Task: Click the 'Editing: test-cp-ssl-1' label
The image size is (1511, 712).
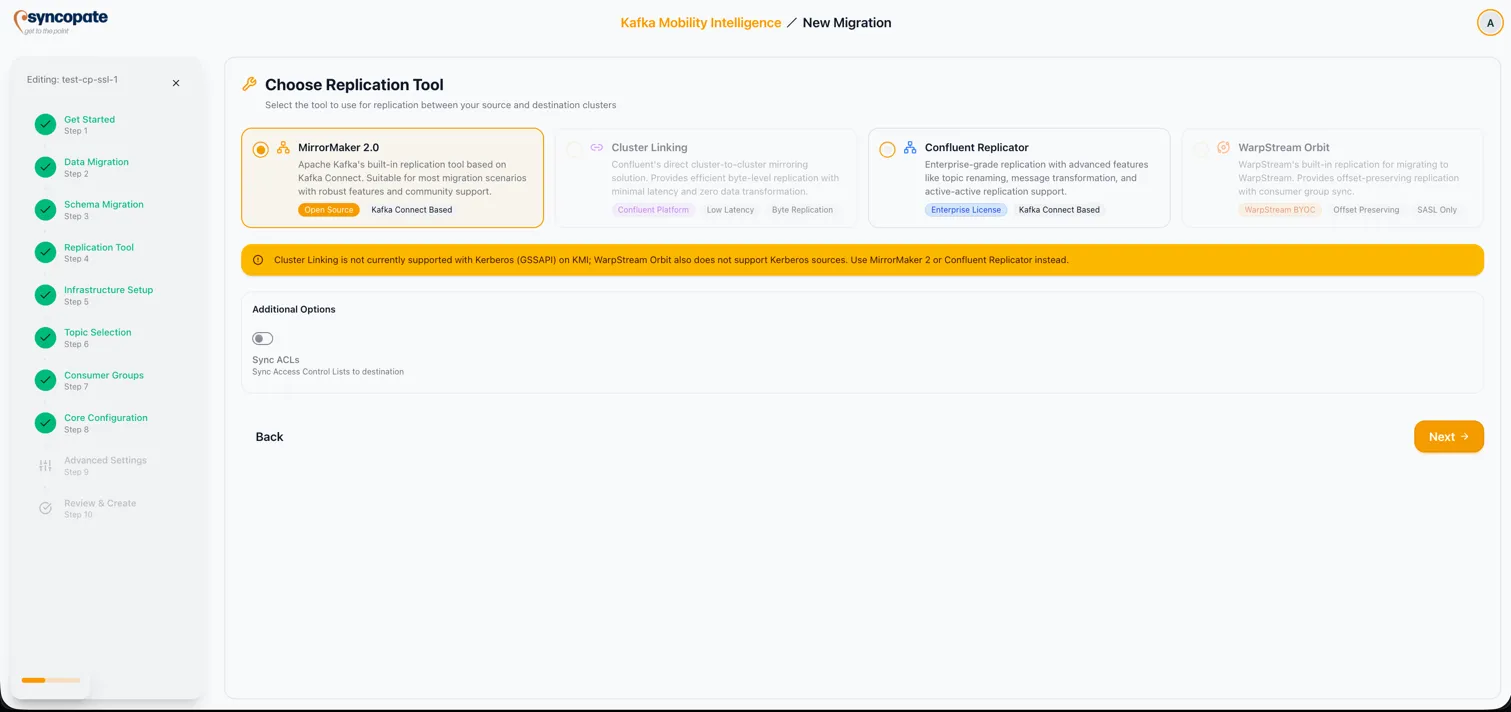Action: click(72, 80)
